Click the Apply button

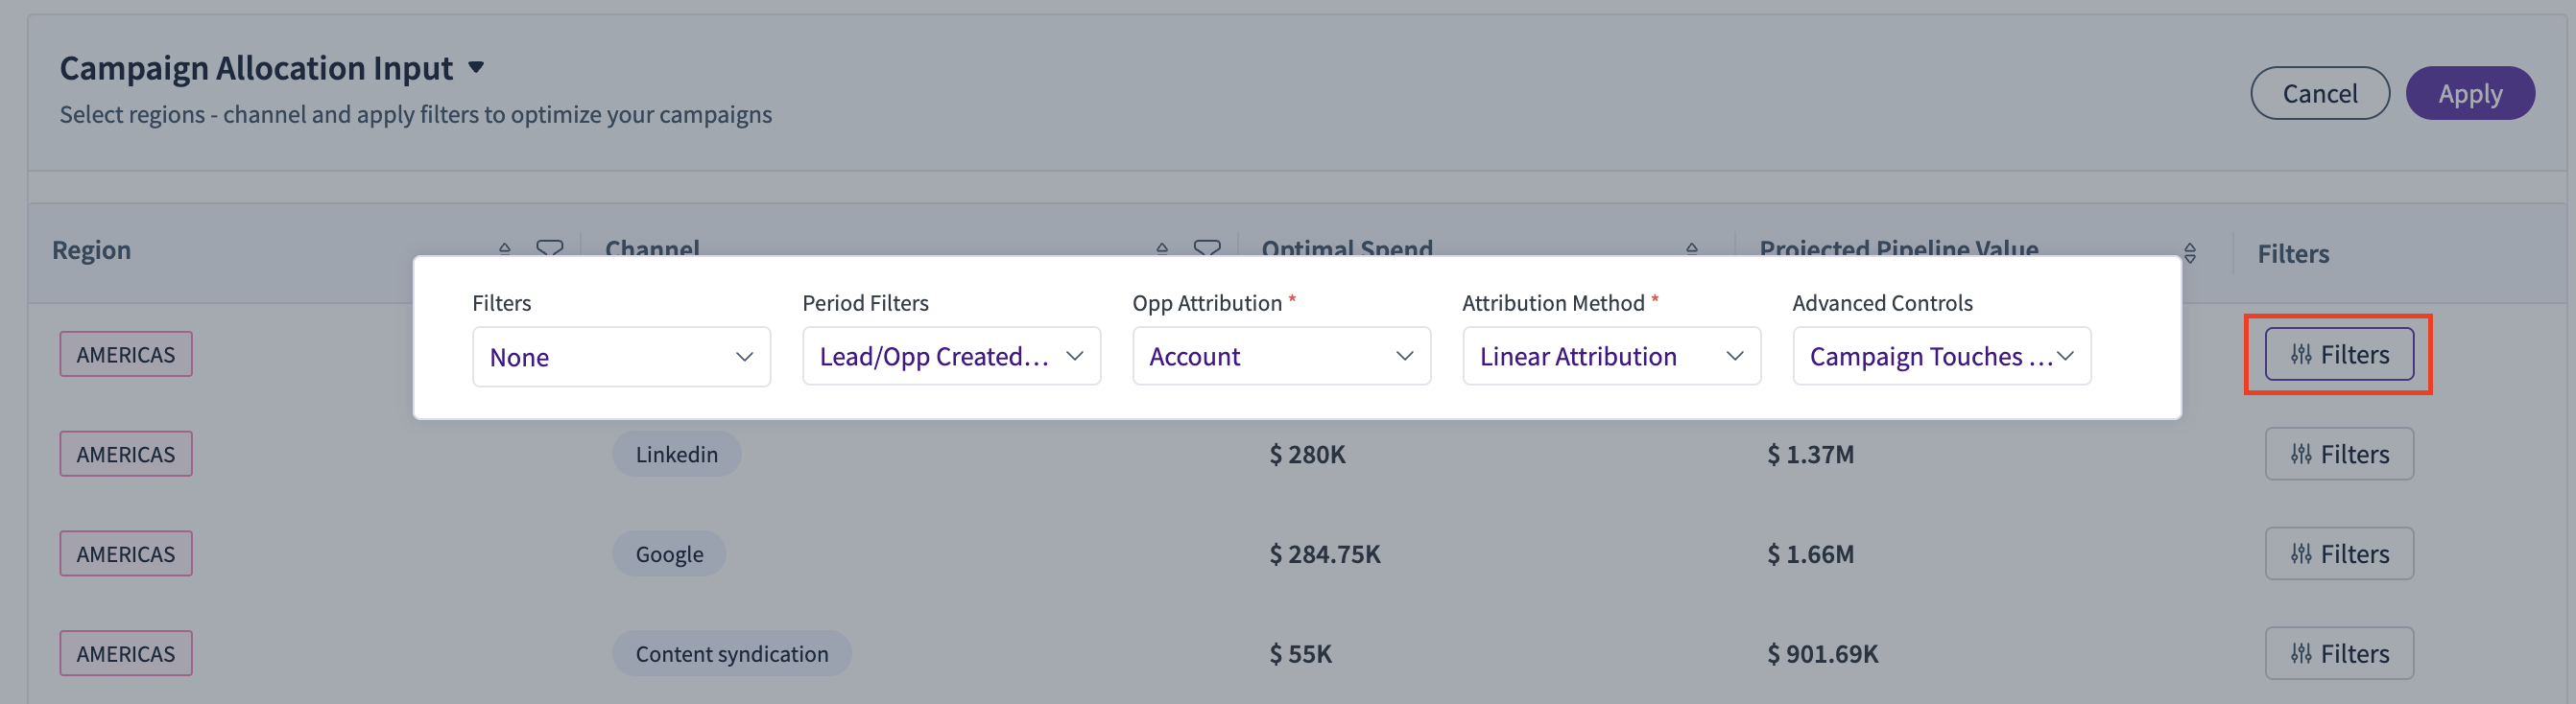pos(2470,93)
